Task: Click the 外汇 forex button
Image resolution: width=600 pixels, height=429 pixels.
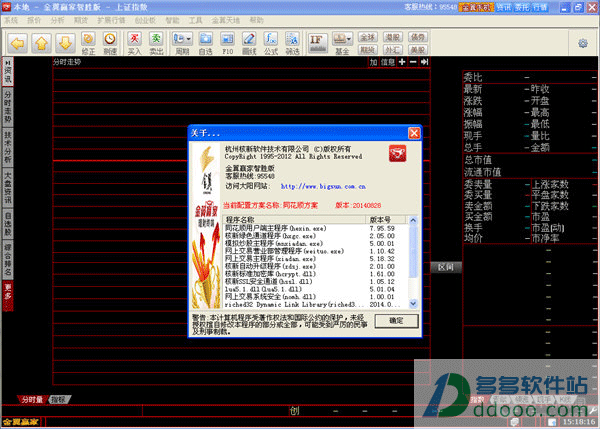Action: 393,49
